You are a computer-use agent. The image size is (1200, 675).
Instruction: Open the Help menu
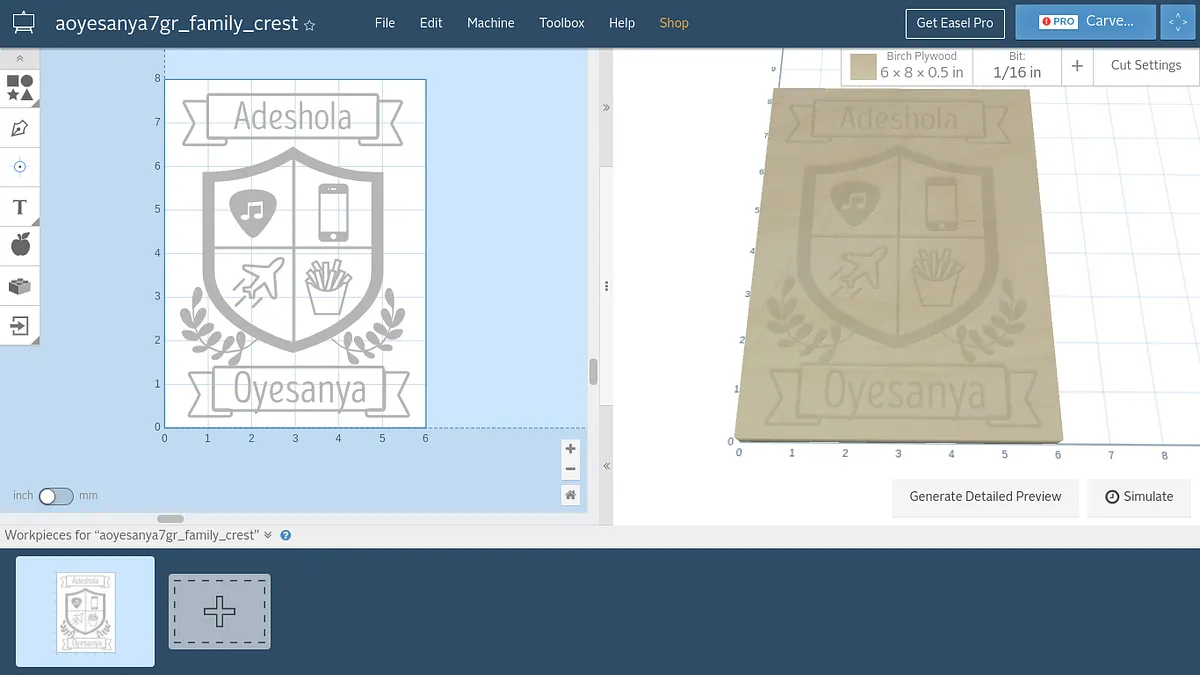622,22
